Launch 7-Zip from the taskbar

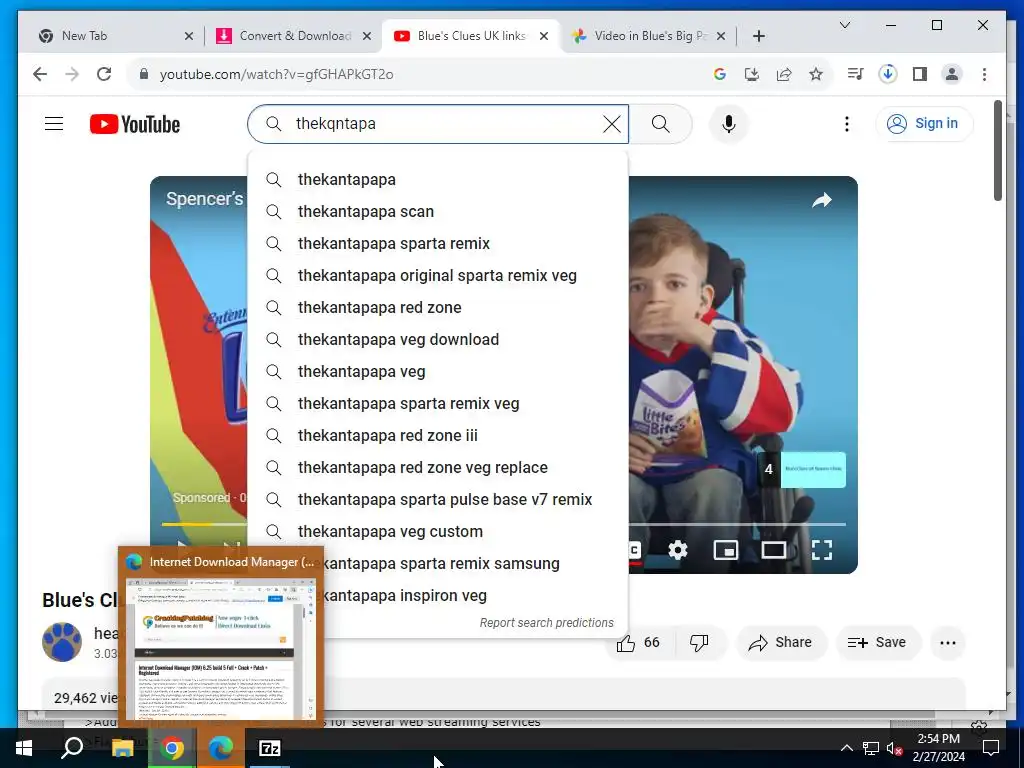tap(270, 748)
